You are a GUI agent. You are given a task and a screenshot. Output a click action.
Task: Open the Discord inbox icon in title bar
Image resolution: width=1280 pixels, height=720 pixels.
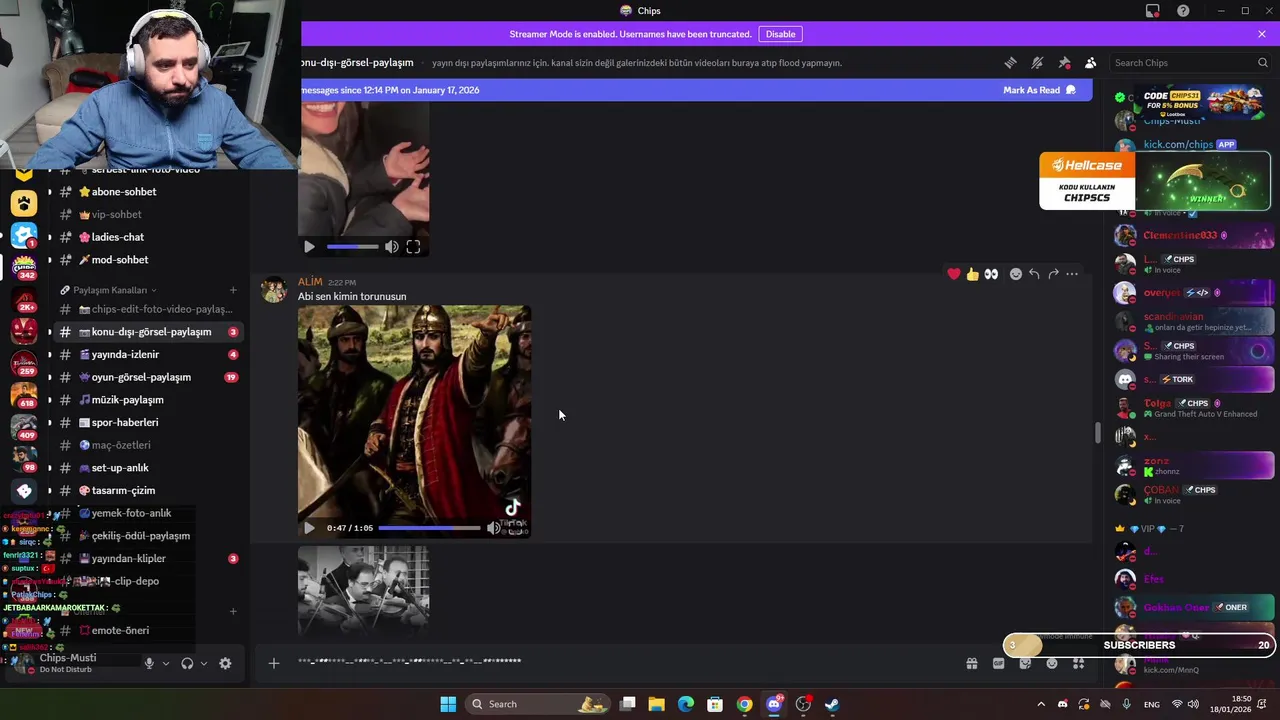1153,11
